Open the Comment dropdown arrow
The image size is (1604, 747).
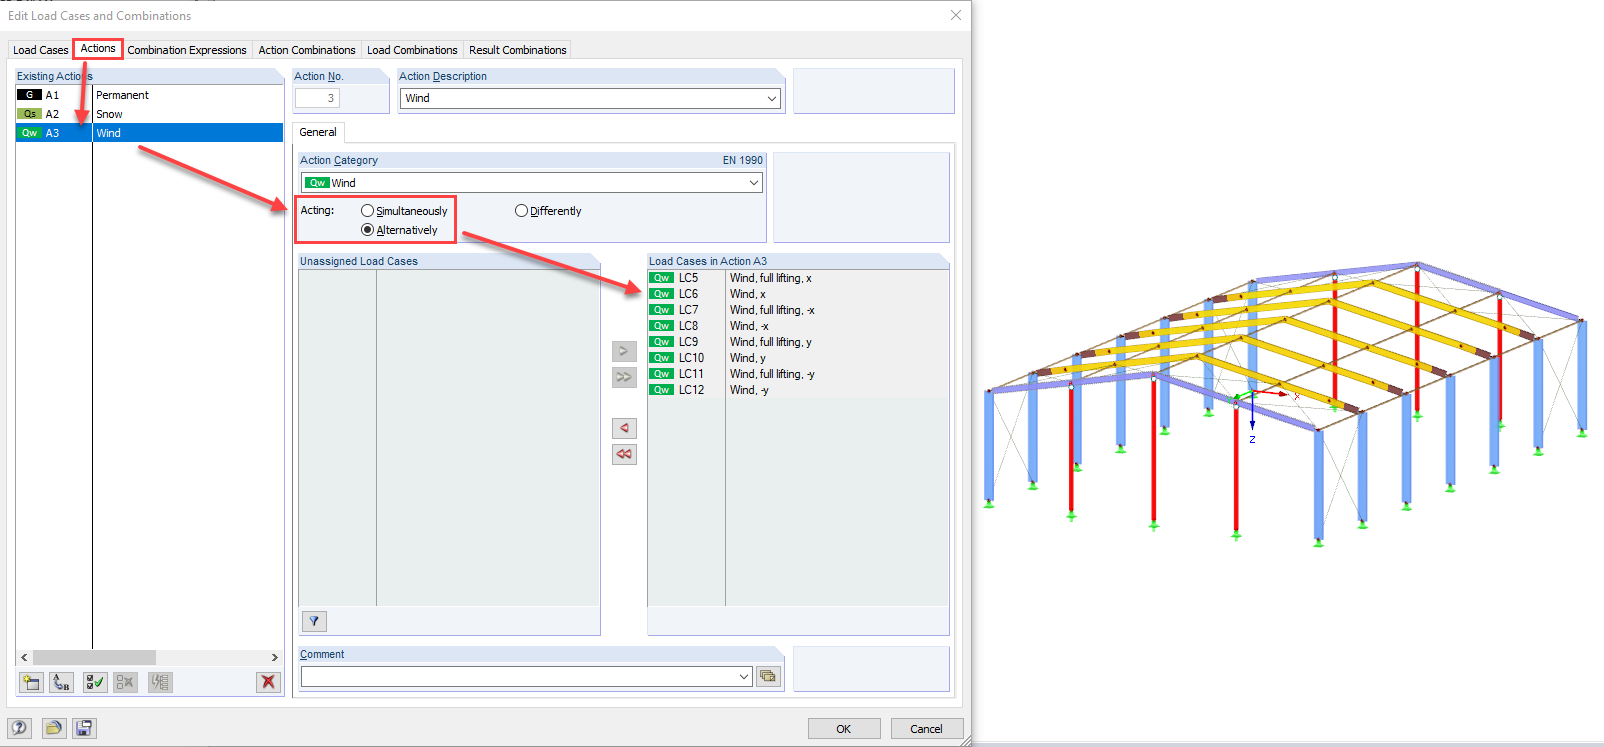point(743,677)
